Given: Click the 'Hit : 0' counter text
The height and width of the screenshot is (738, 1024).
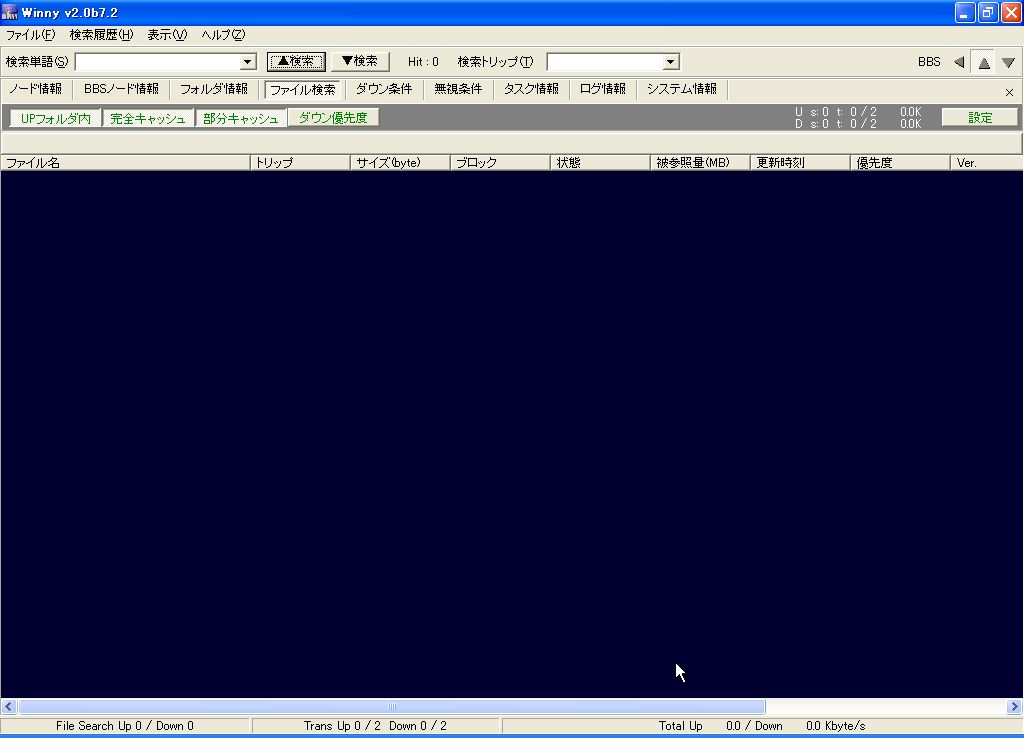Looking at the screenshot, I should [x=423, y=62].
